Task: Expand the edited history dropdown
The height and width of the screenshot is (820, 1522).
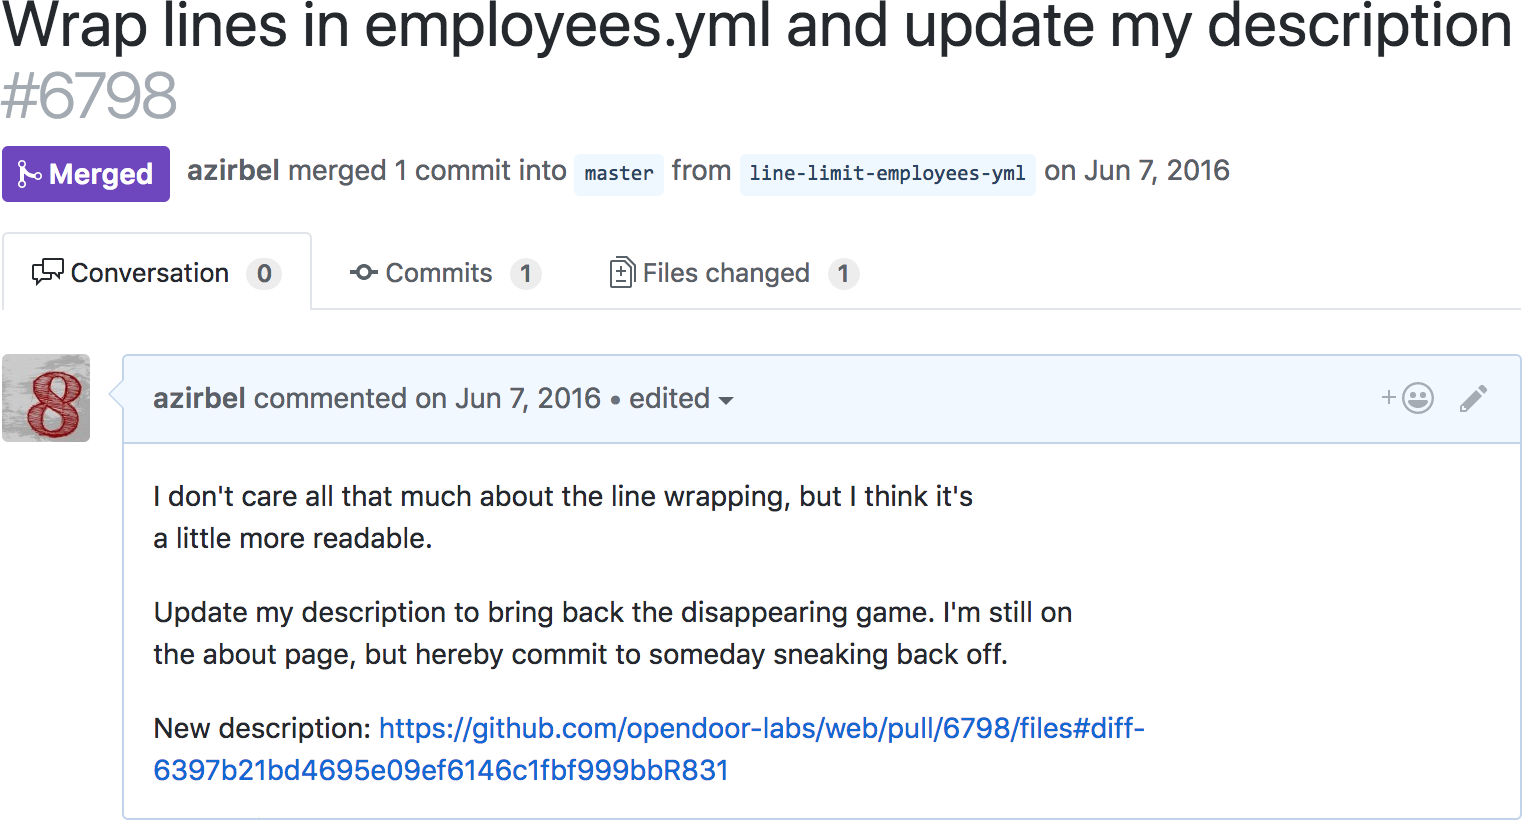Action: coord(669,398)
